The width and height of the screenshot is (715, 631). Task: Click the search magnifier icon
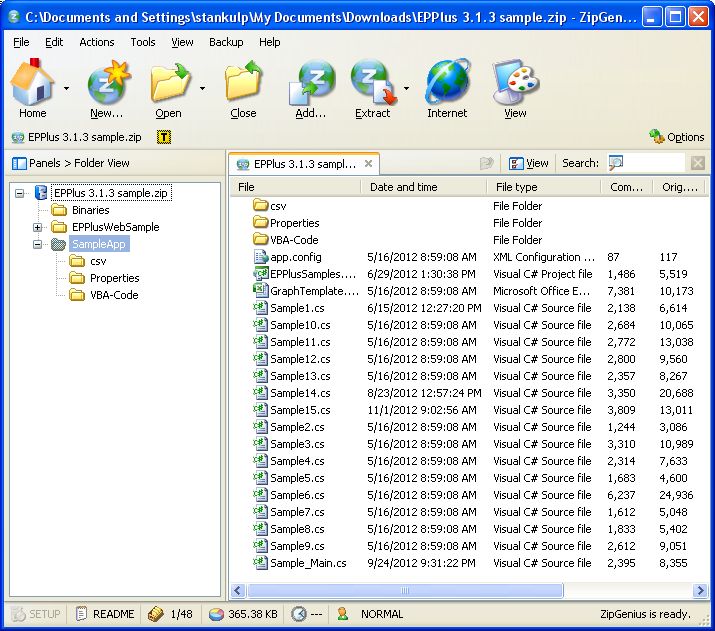coord(616,163)
